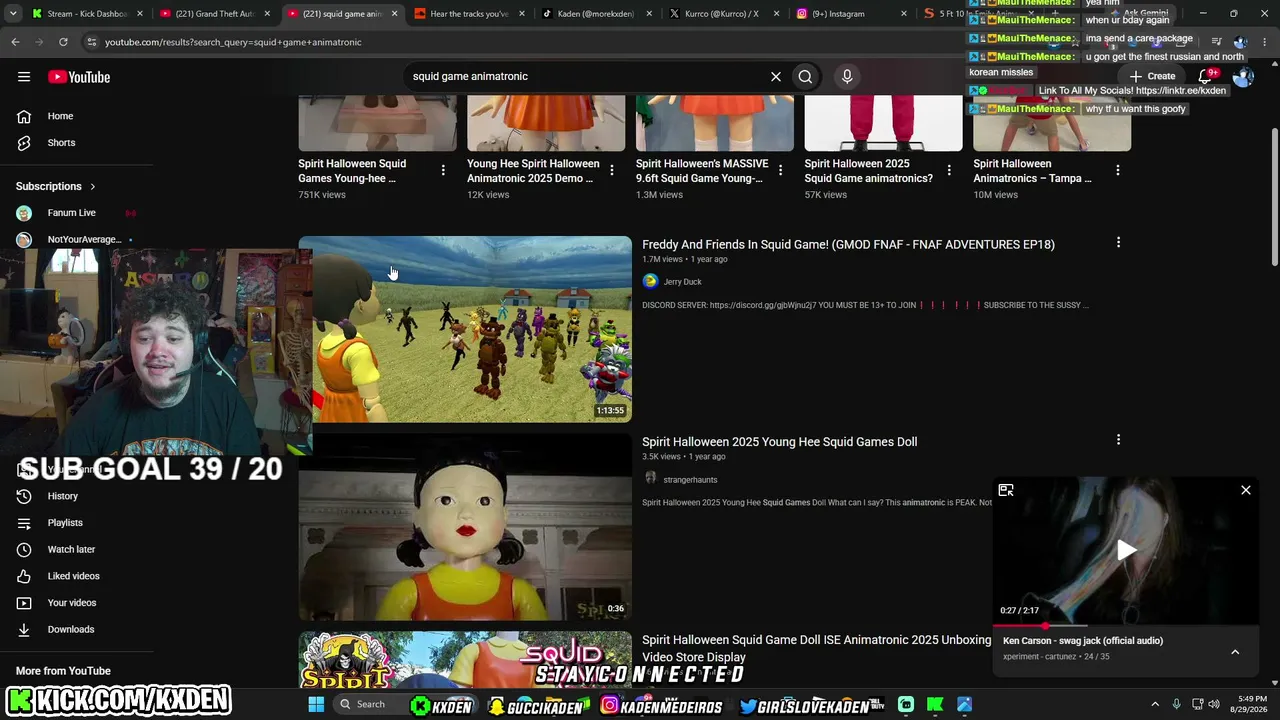Open the Fanum Live channel
This screenshot has height=720, width=1280.
[71, 213]
